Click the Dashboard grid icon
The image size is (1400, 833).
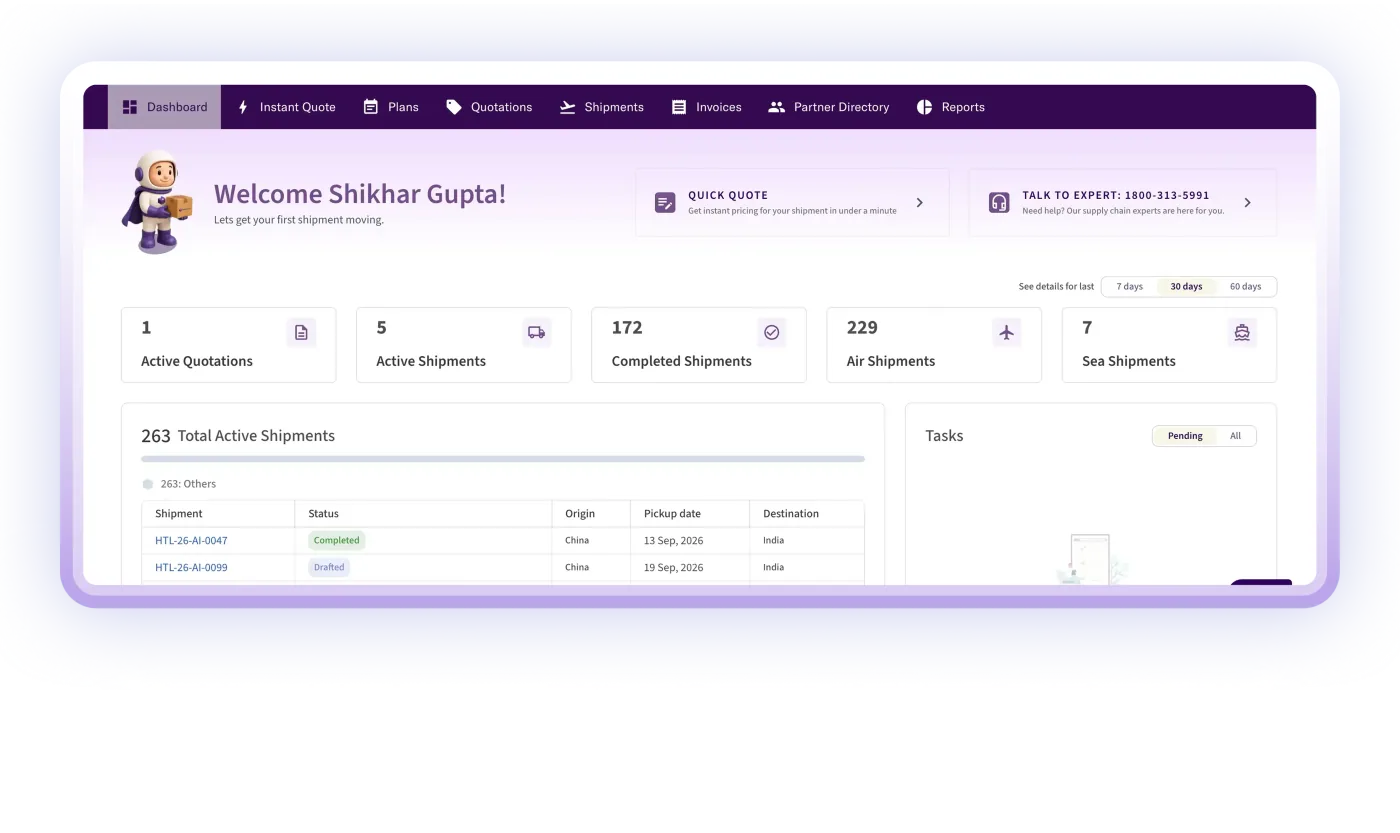point(130,107)
